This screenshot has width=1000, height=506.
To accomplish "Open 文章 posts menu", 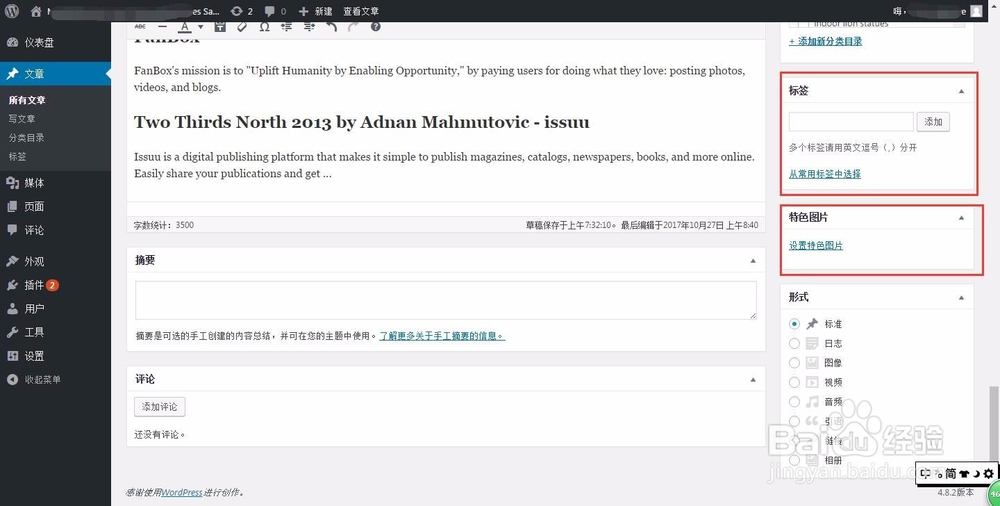I will [55, 74].
